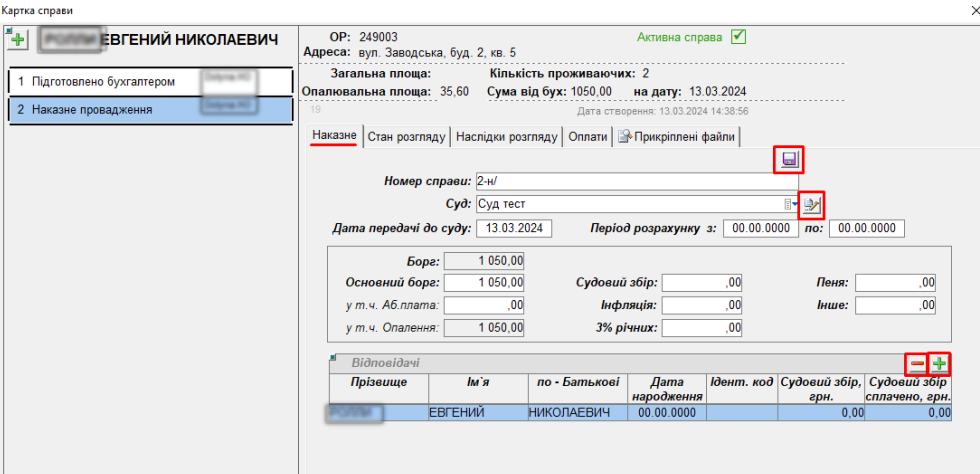The image size is (980, 474).
Task: Open the court editor icon beside Суд
Action: click(813, 204)
